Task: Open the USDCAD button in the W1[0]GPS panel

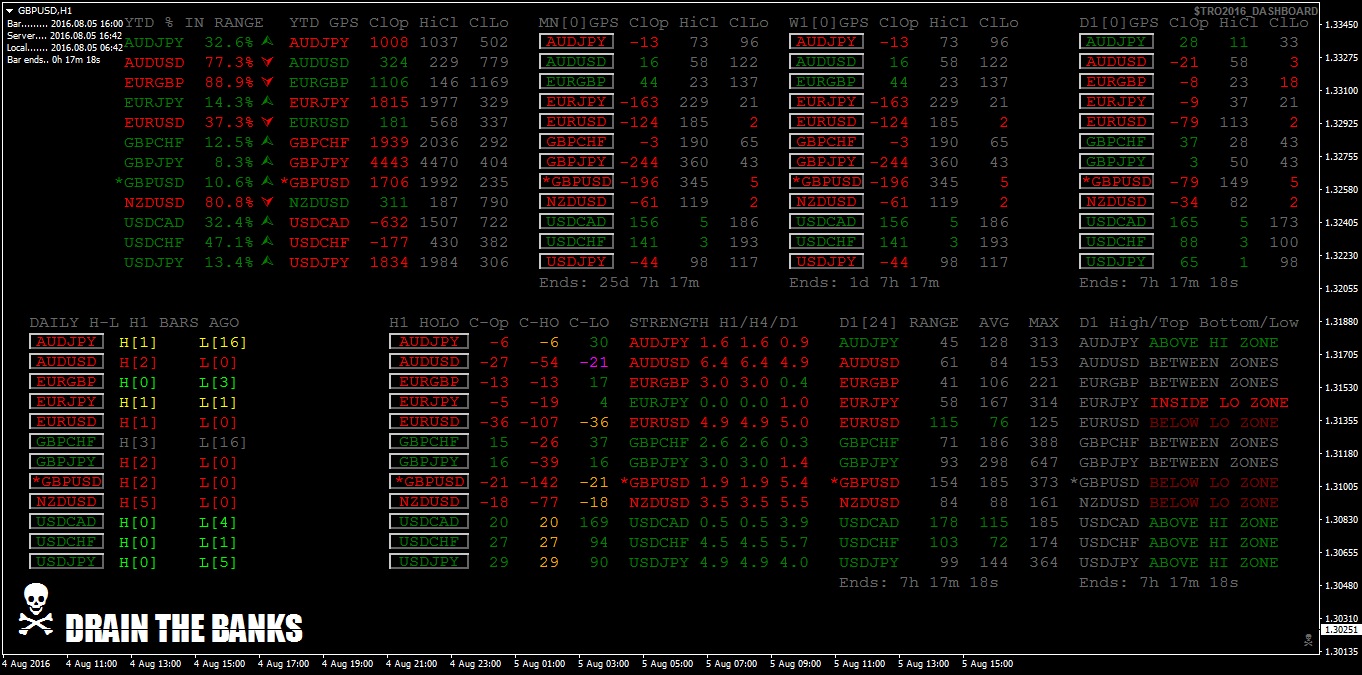Action: (x=826, y=222)
